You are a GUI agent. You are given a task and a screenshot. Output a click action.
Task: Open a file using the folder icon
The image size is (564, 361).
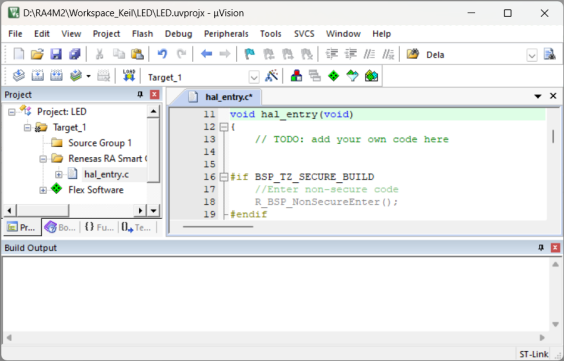click(37, 54)
